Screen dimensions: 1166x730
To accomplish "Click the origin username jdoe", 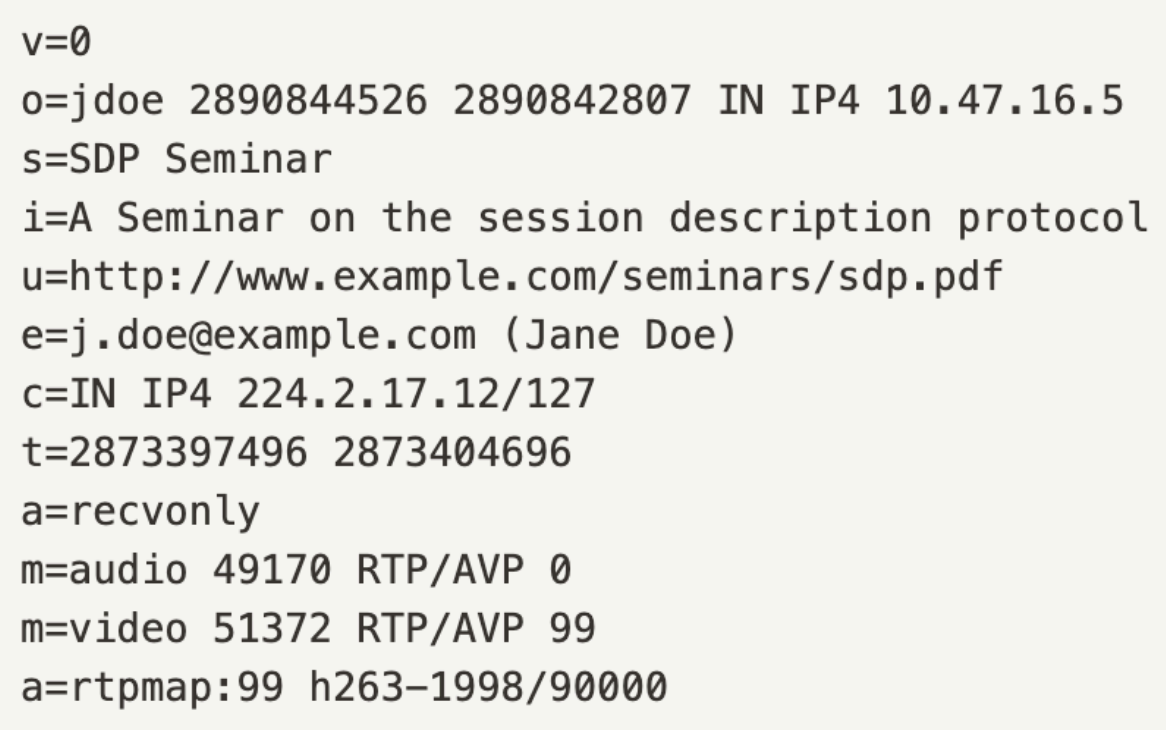I will (117, 100).
